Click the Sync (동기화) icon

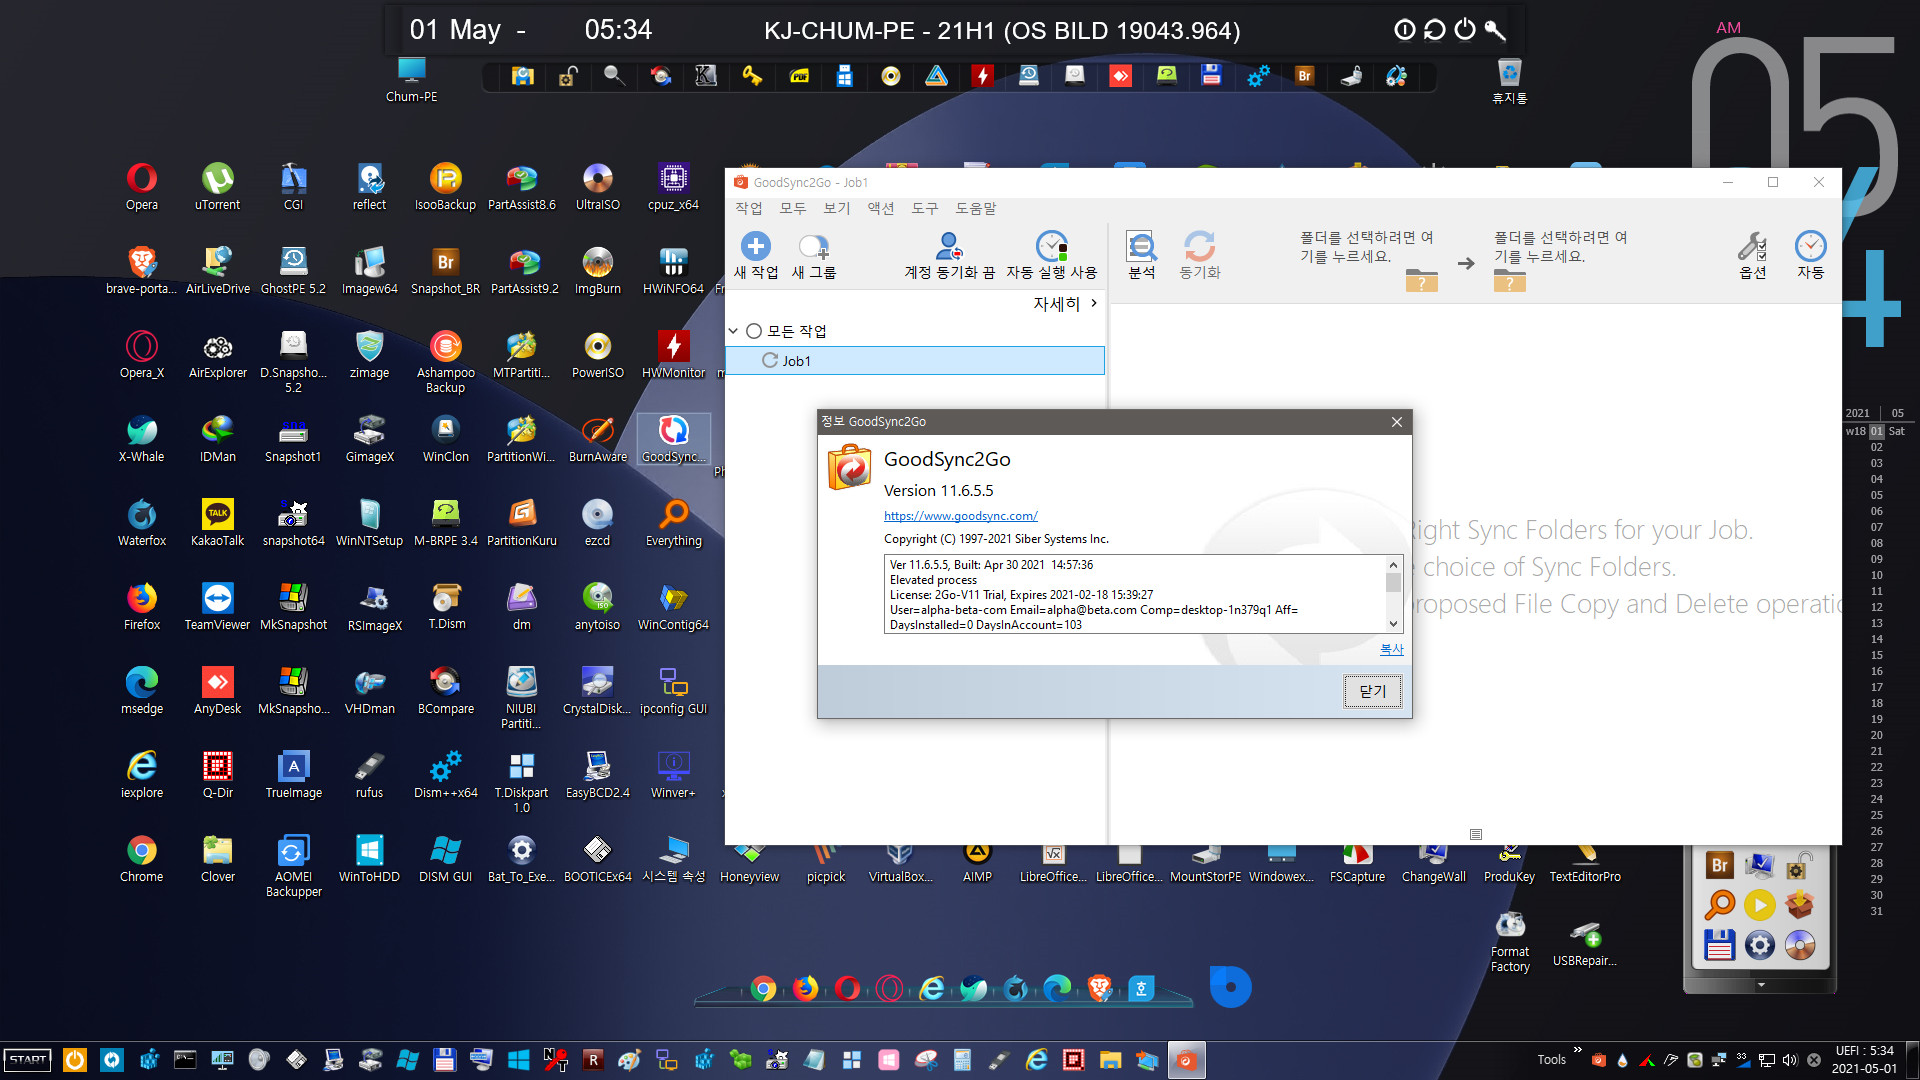1199,246
